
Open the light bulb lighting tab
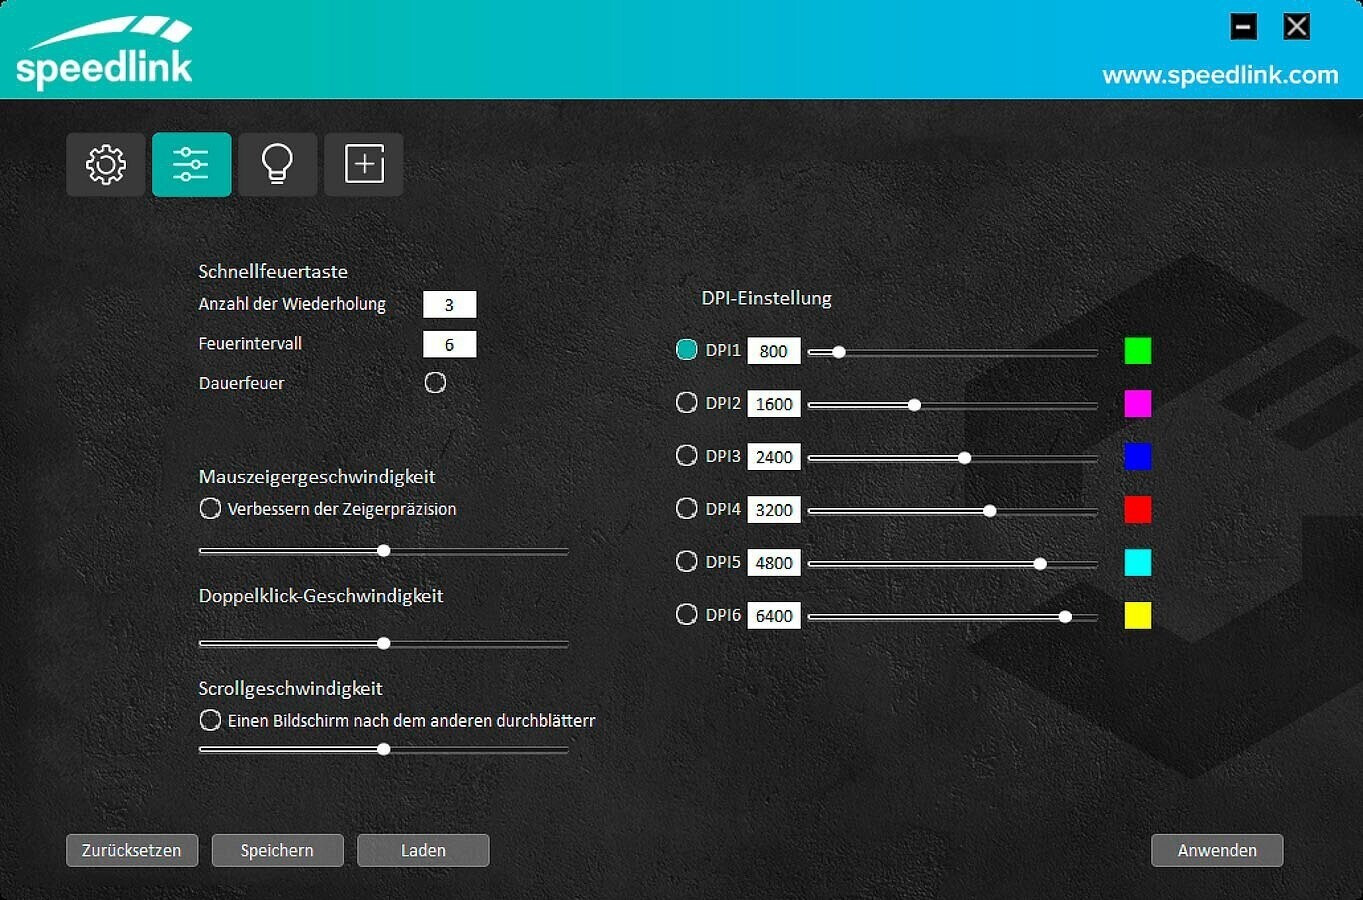pyautogui.click(x=277, y=164)
